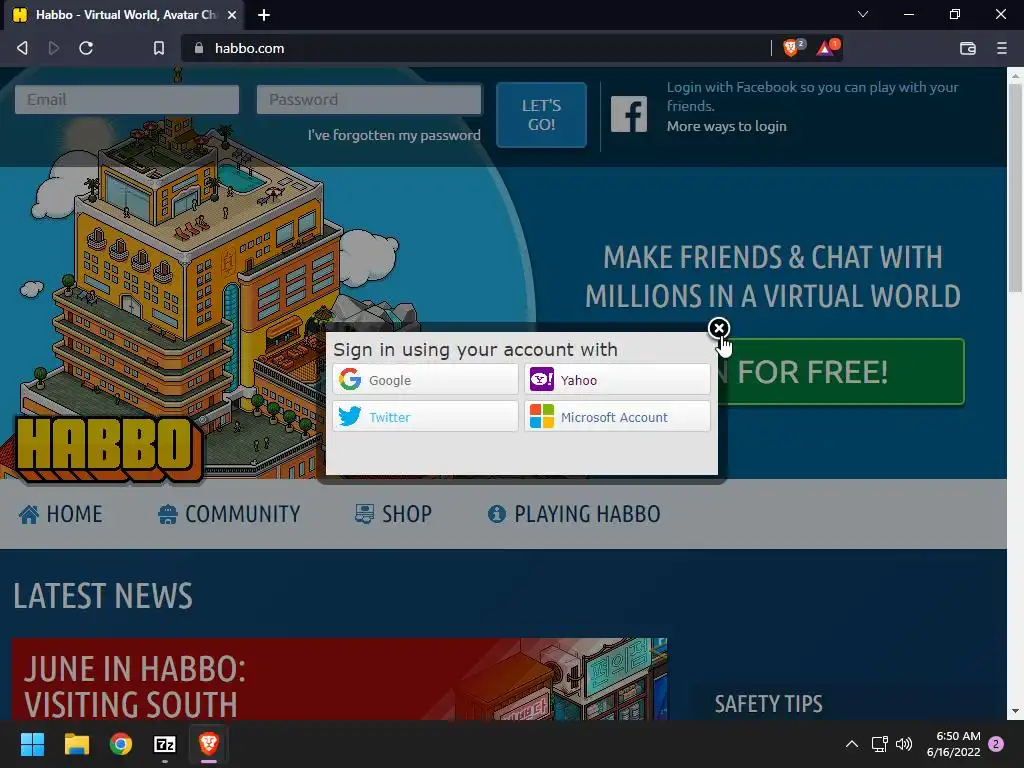Open the browser hamburger menu

click(x=1002, y=48)
